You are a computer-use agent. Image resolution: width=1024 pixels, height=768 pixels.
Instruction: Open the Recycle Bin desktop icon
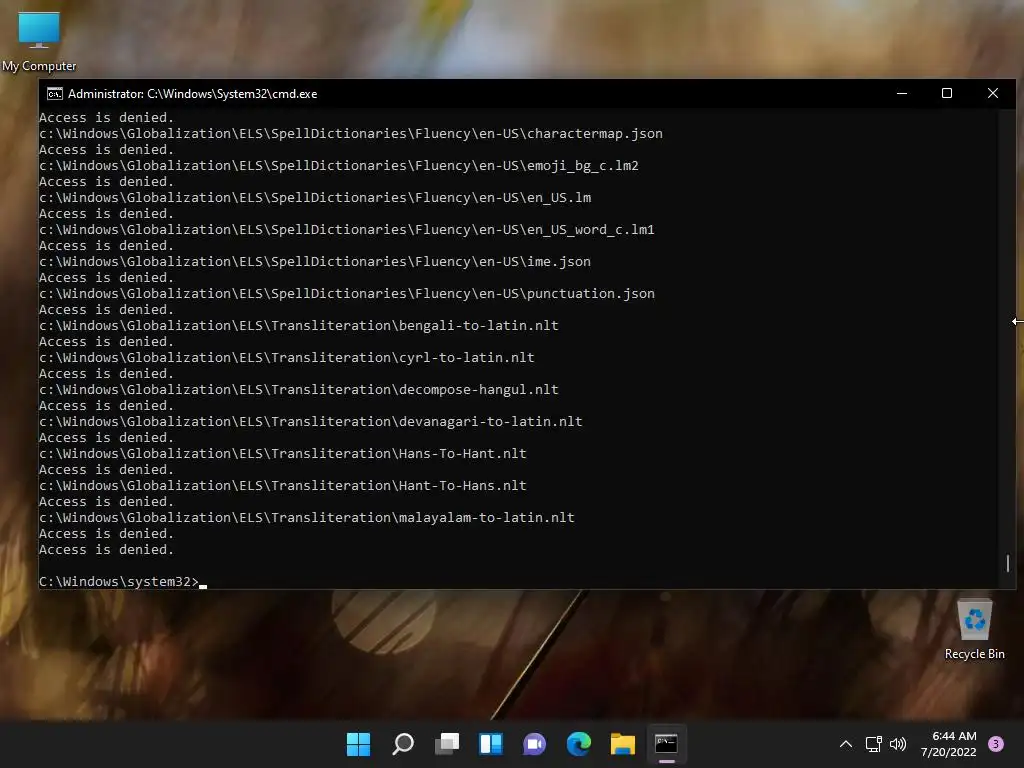tap(974, 628)
